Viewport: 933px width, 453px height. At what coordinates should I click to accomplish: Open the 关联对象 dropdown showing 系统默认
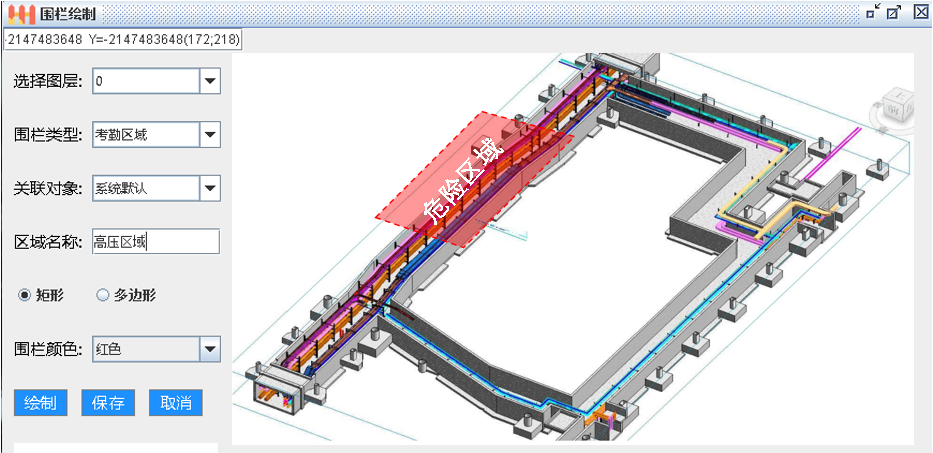209,187
